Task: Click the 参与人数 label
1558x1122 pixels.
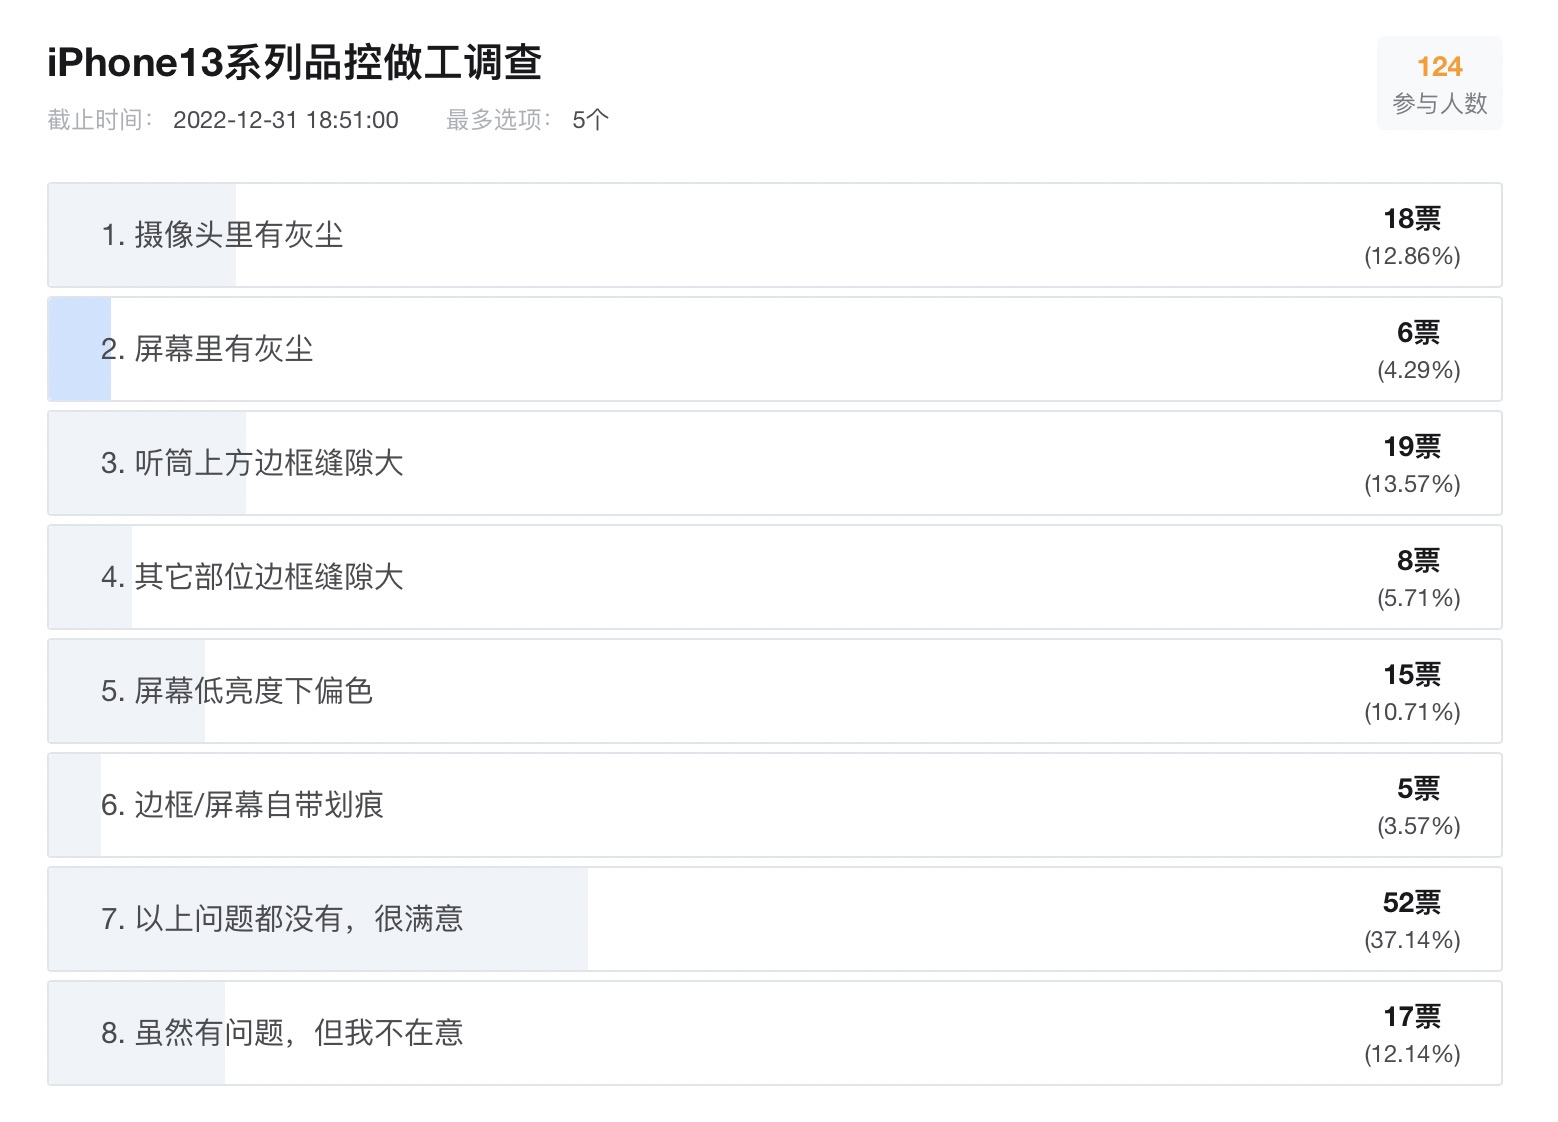Action: [1440, 103]
